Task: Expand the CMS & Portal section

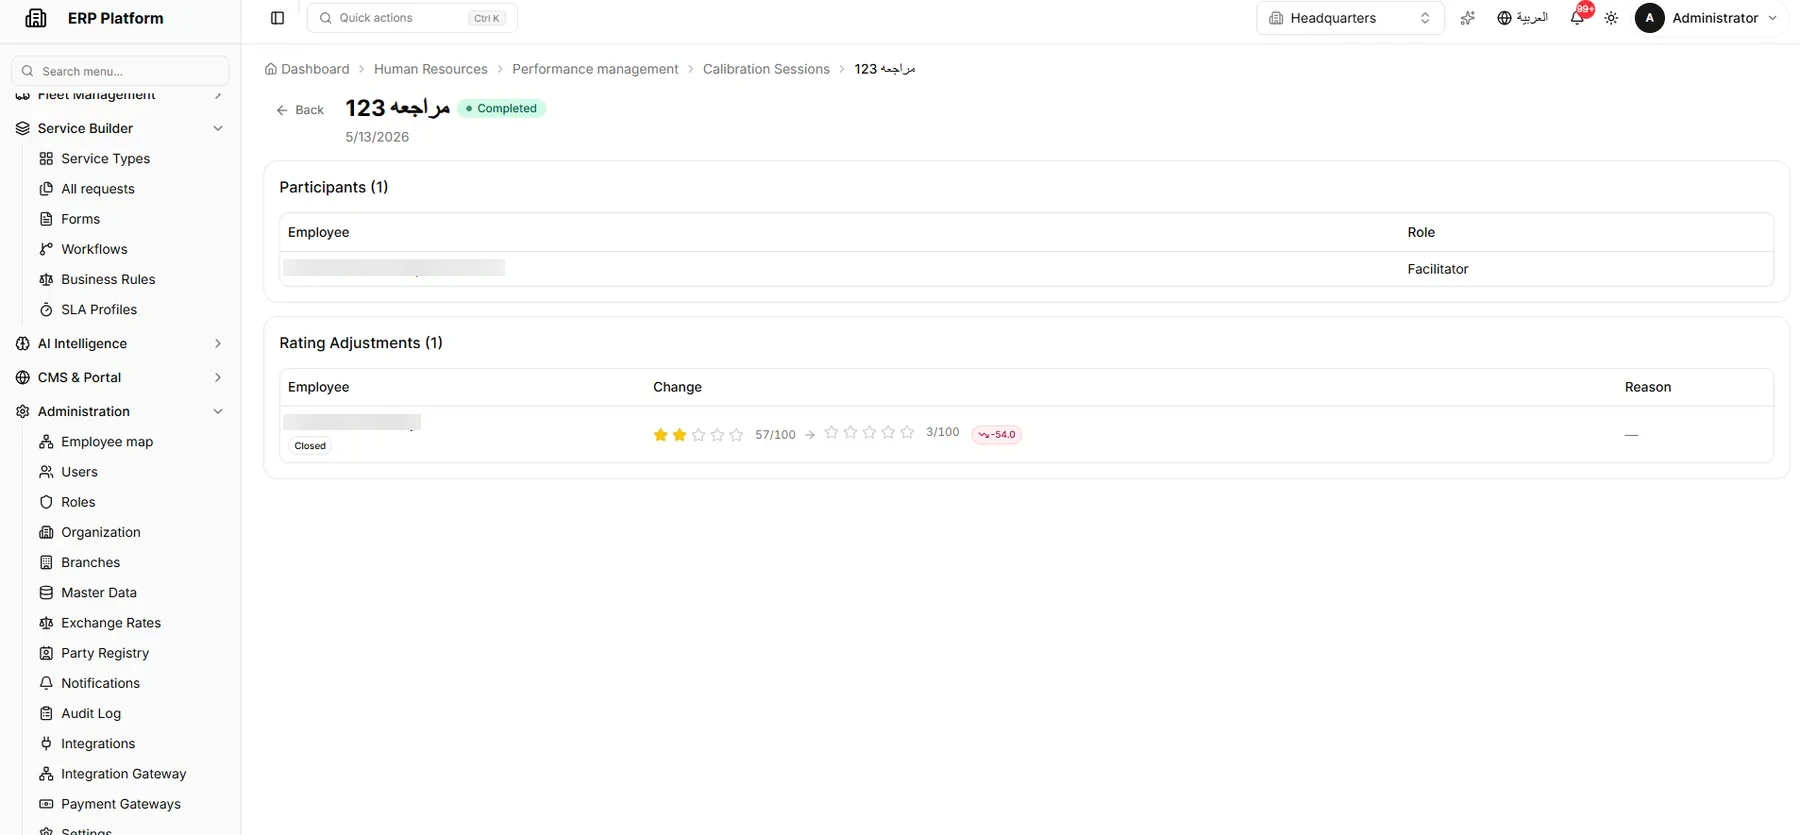Action: pyautogui.click(x=120, y=377)
